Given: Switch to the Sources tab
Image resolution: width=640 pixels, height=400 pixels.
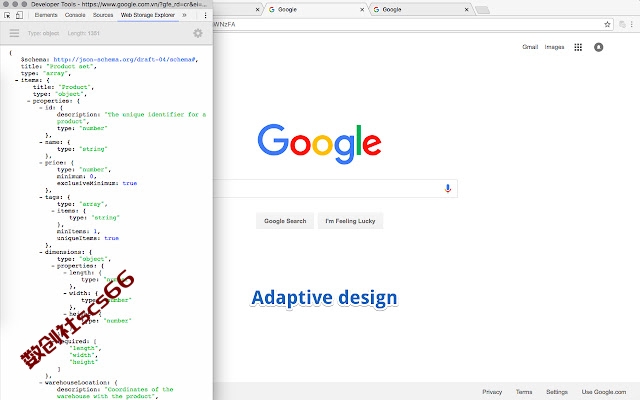Looking at the screenshot, I should 103,15.
